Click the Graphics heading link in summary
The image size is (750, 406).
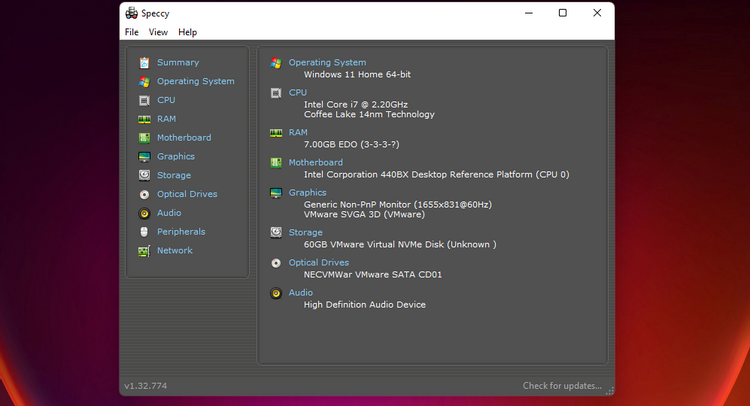[x=307, y=192]
